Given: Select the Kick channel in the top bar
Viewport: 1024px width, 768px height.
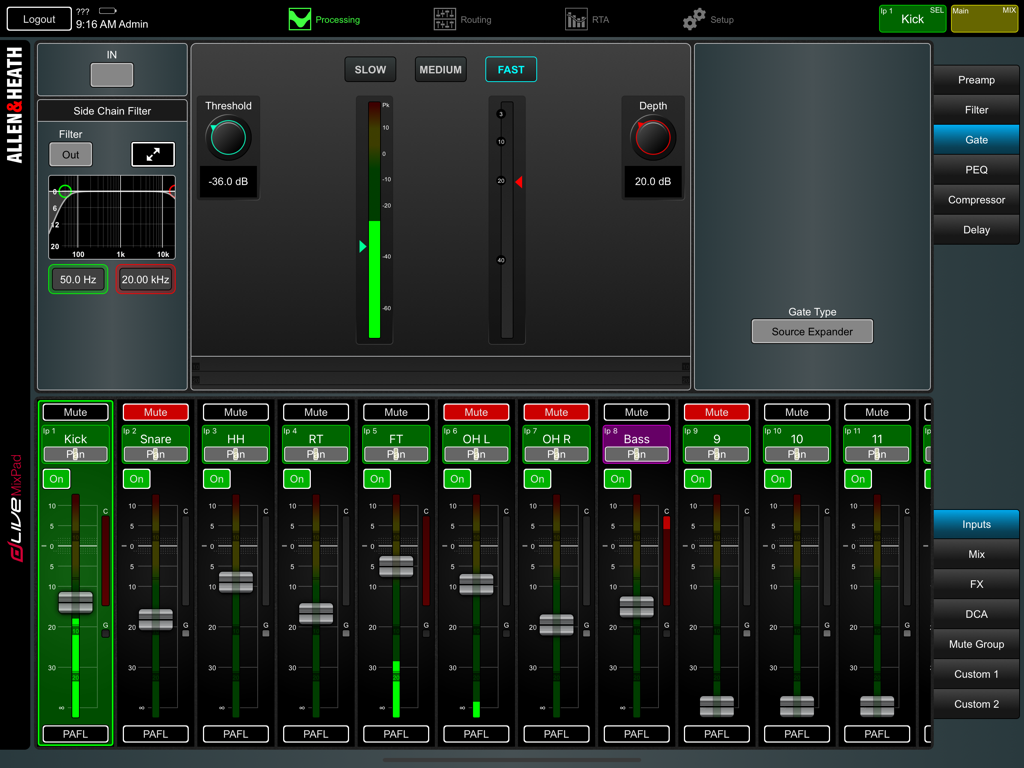Looking at the screenshot, I should [912, 18].
